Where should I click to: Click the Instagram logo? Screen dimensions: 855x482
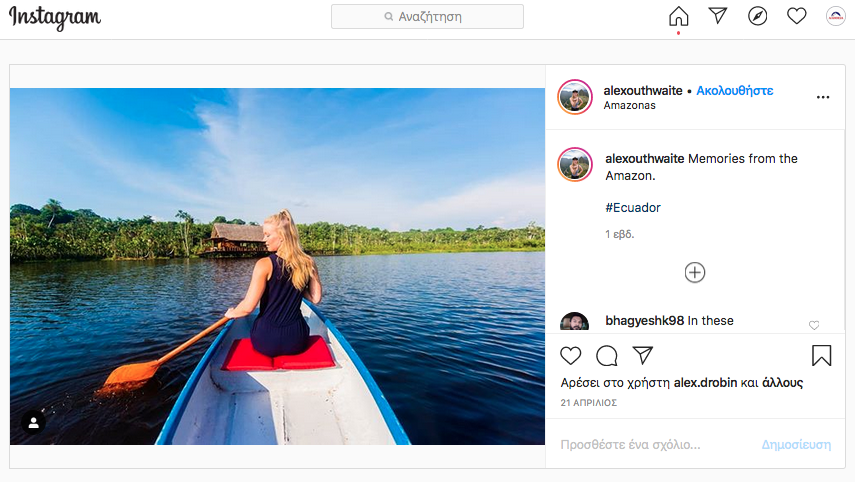[55, 17]
